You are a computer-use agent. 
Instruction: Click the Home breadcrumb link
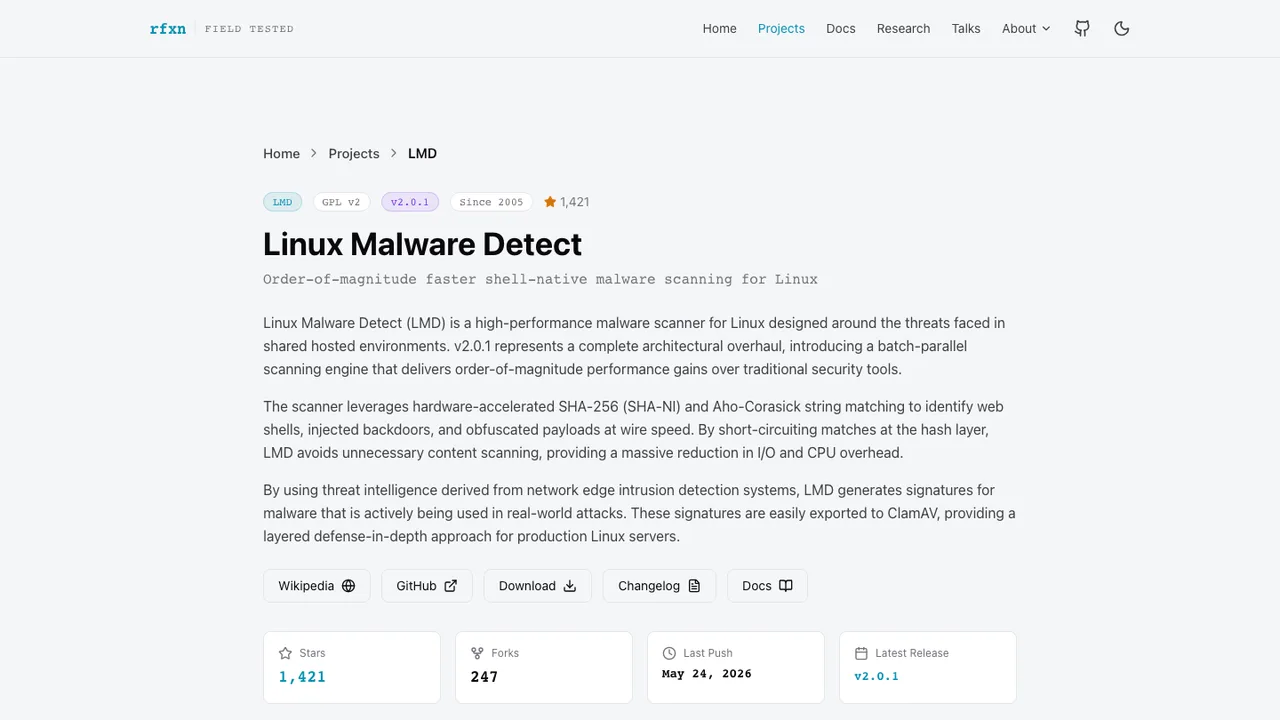click(281, 153)
